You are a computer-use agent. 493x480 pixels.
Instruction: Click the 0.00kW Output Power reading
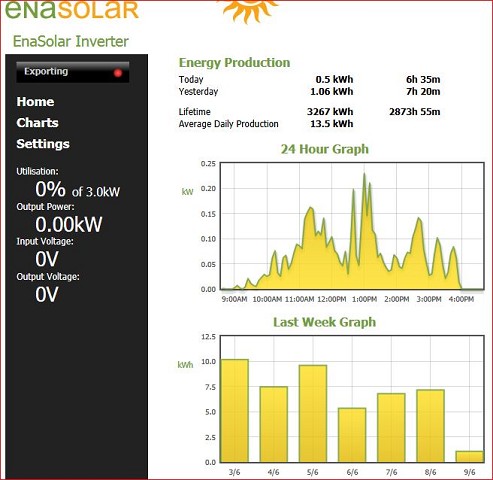(69, 224)
